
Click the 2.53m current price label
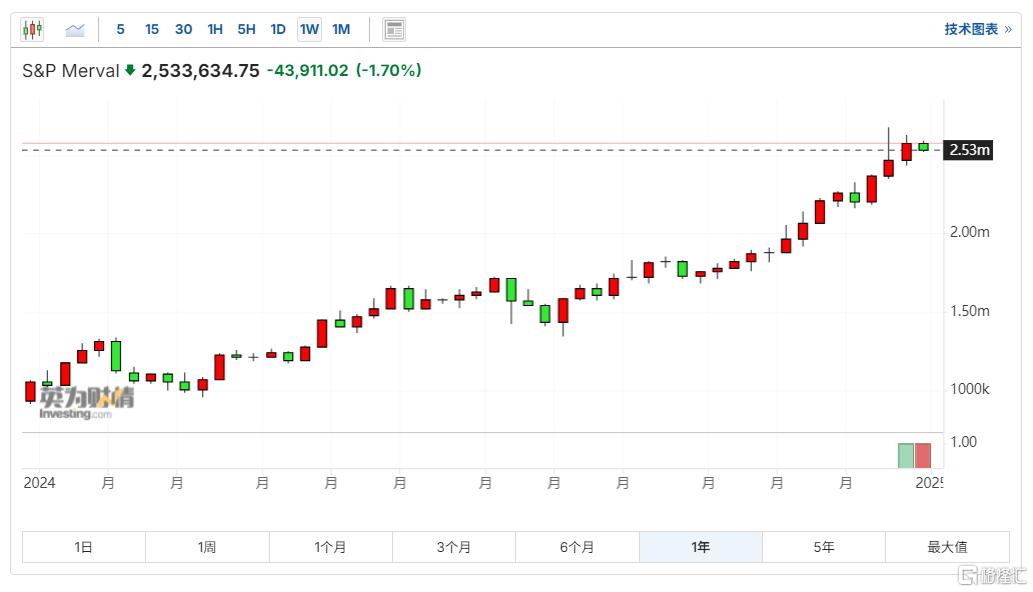(968, 150)
